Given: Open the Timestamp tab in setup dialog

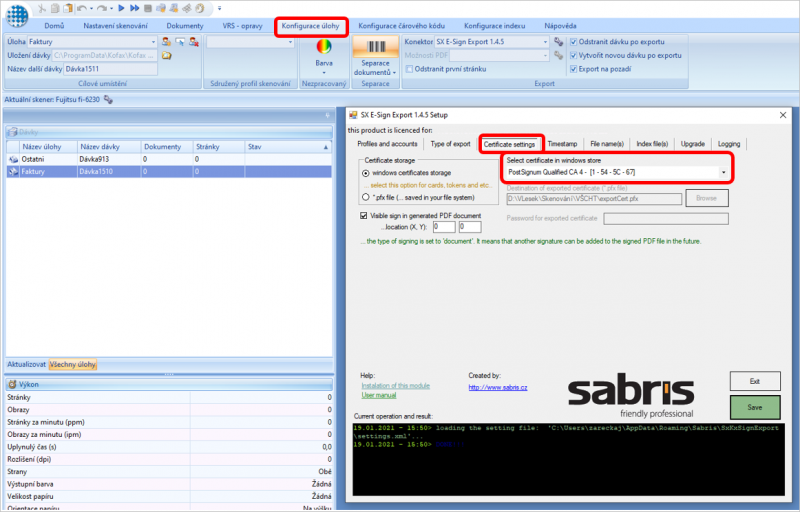Looking at the screenshot, I should tap(562, 144).
